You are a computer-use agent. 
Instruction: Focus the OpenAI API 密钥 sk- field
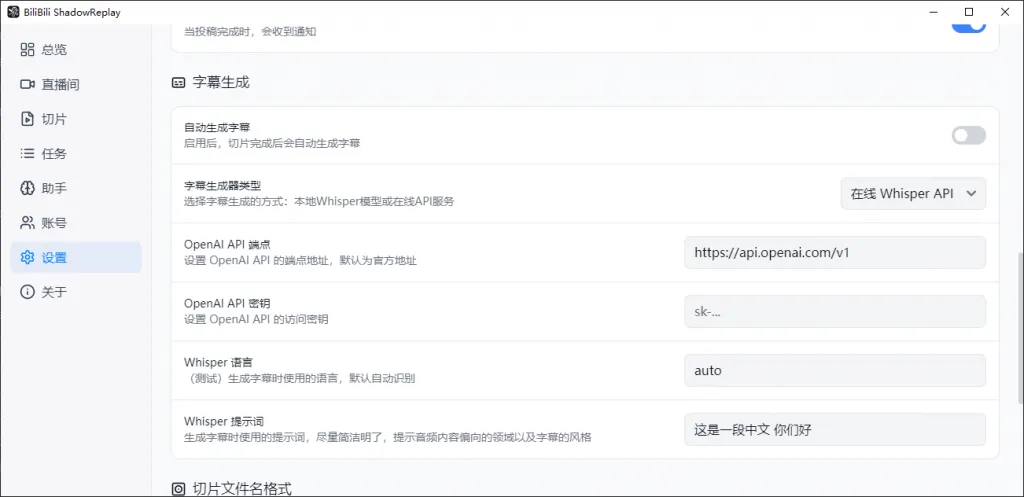pyautogui.click(x=834, y=312)
